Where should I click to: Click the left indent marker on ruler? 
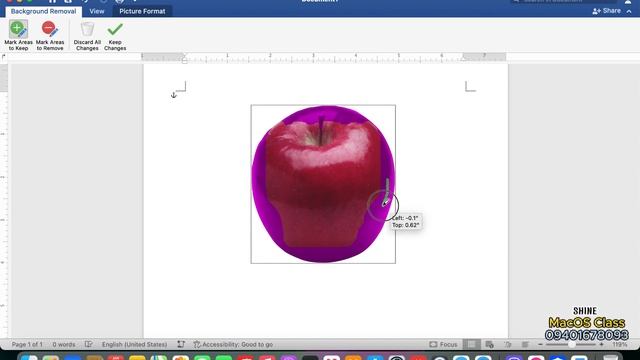(184, 60)
